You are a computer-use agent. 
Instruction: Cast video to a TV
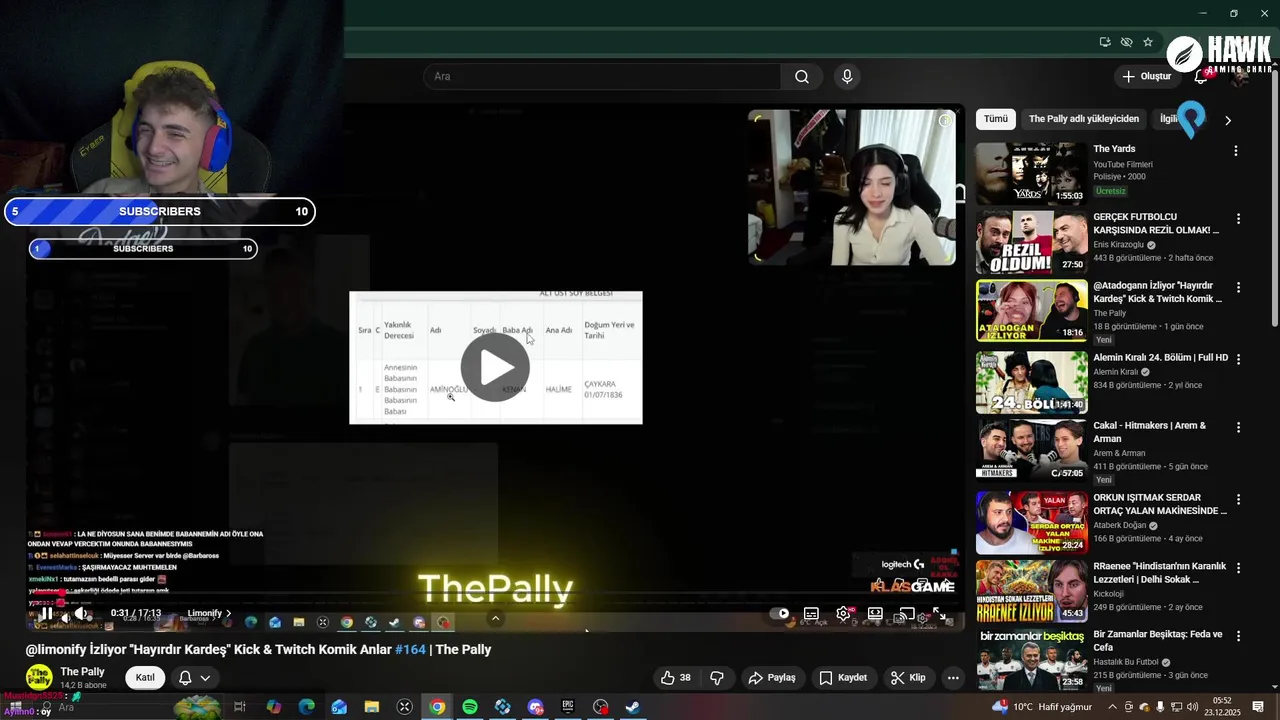[x=907, y=614]
